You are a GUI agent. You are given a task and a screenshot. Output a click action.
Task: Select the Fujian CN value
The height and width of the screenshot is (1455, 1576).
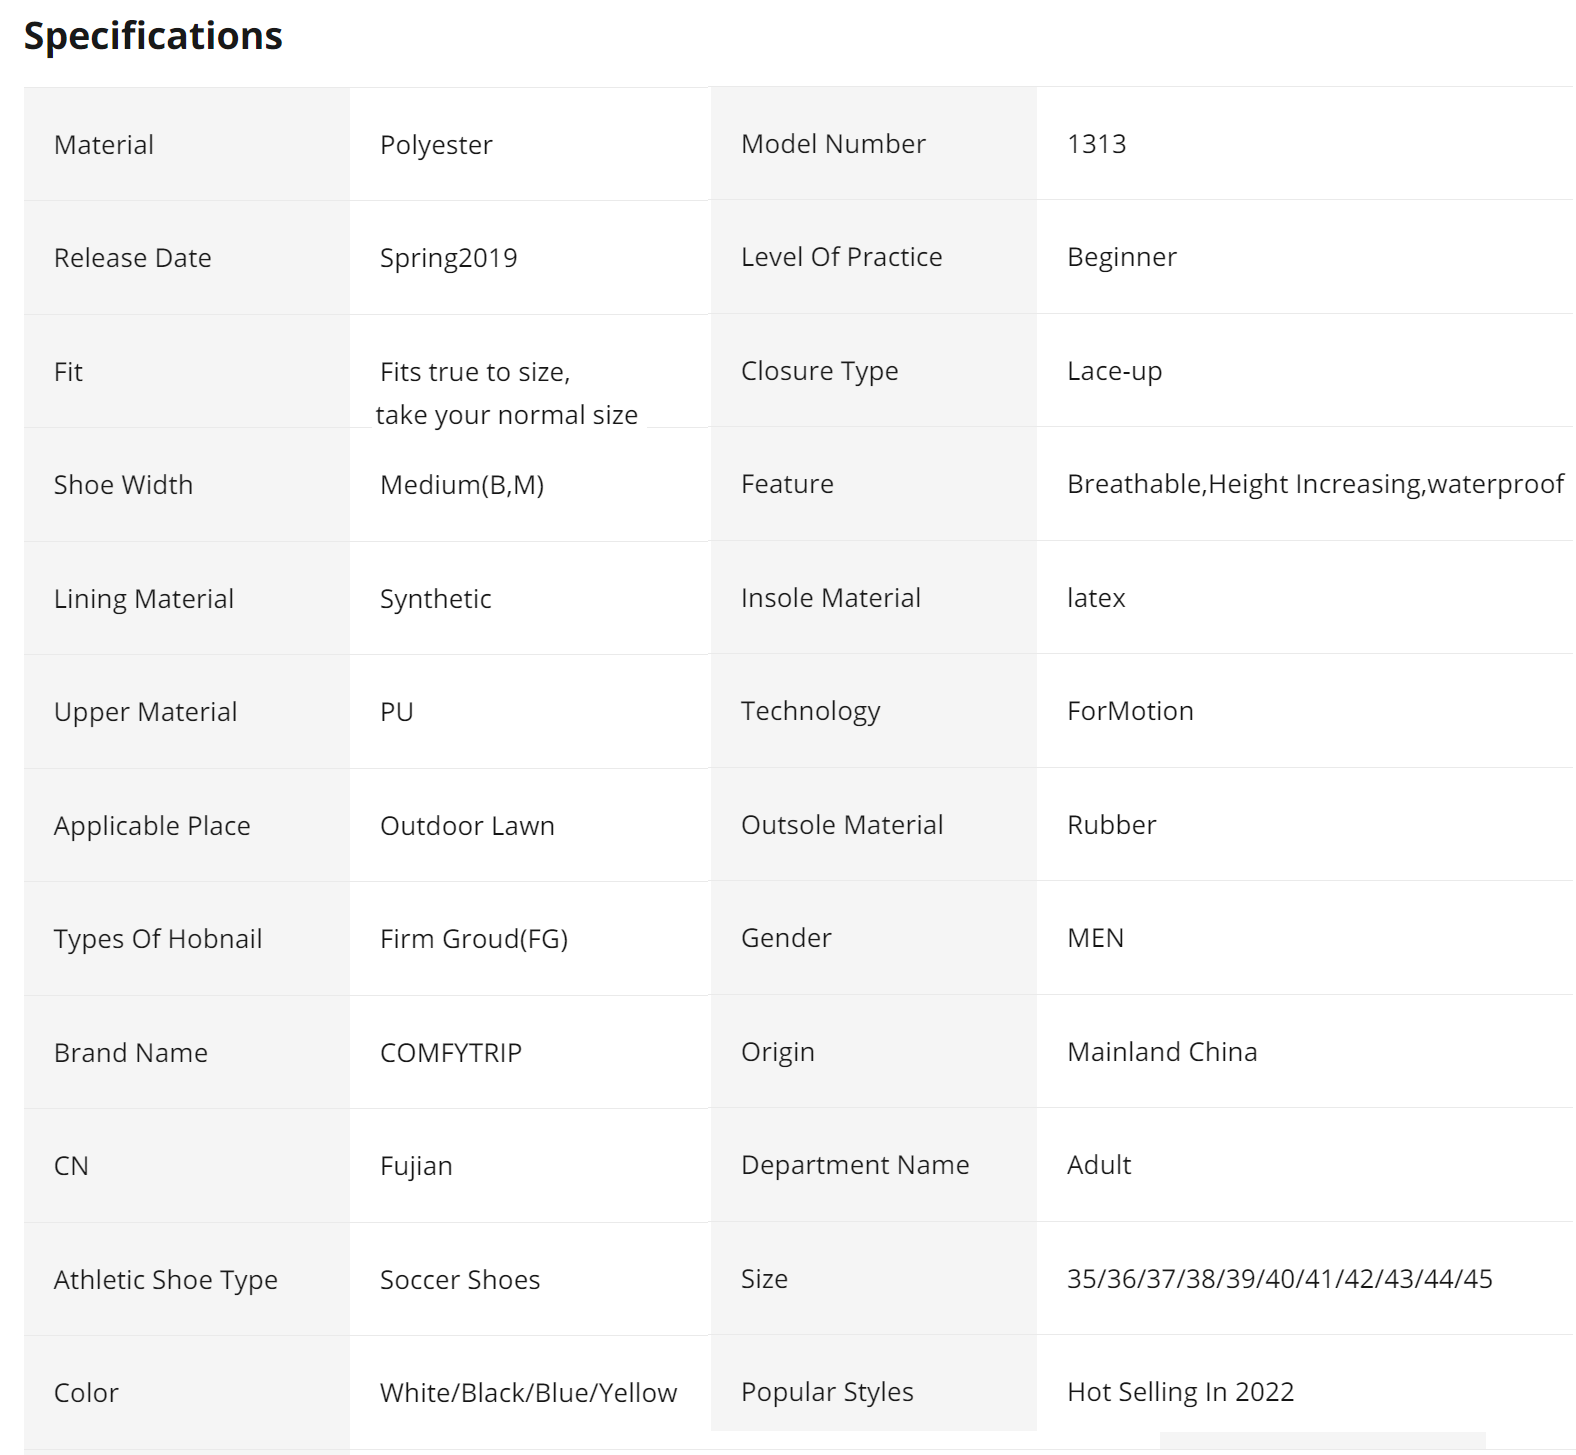pyautogui.click(x=416, y=1166)
